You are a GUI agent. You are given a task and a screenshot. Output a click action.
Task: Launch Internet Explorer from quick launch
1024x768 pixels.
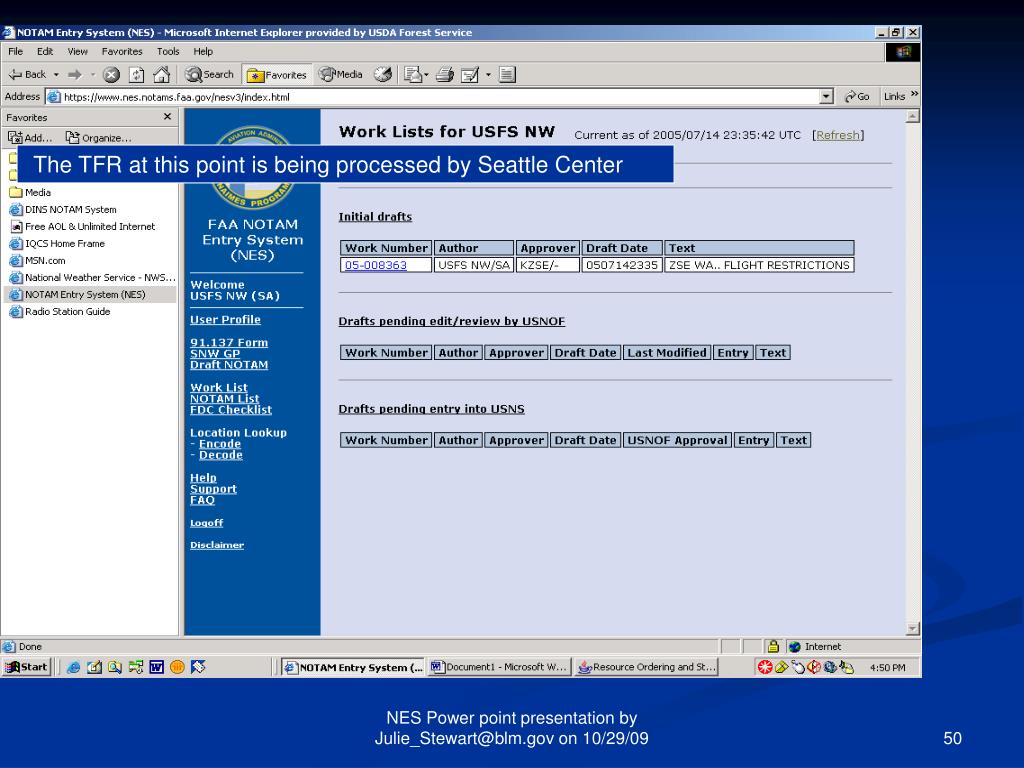click(74, 667)
